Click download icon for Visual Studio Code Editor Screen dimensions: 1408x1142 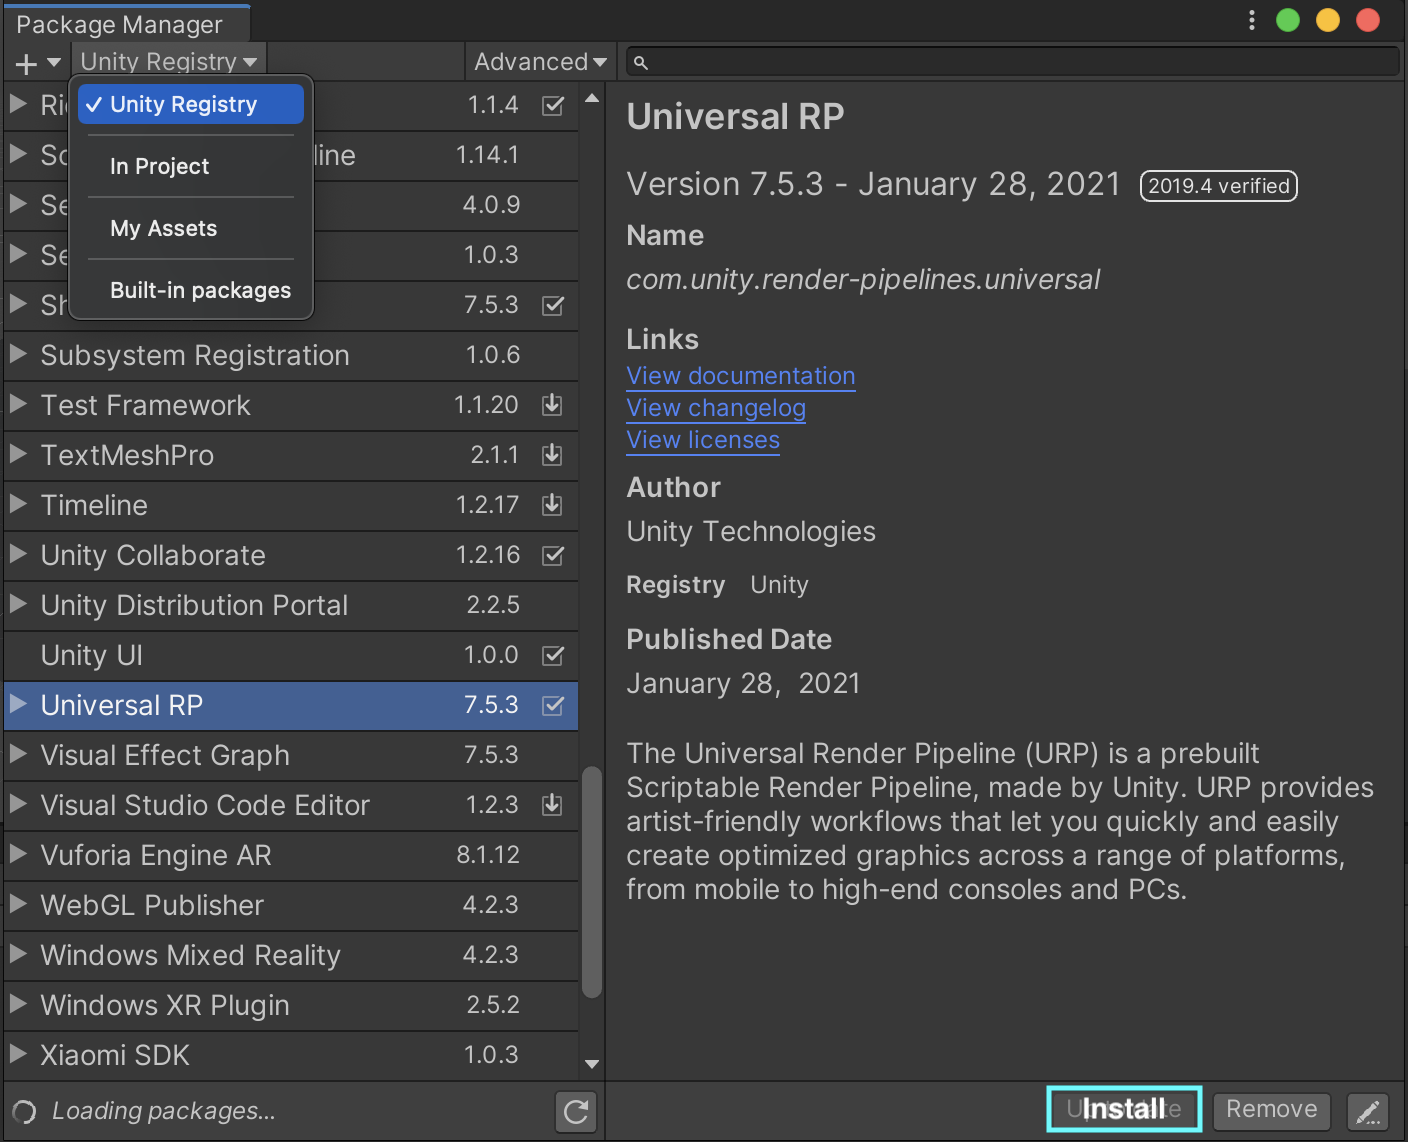click(x=552, y=805)
